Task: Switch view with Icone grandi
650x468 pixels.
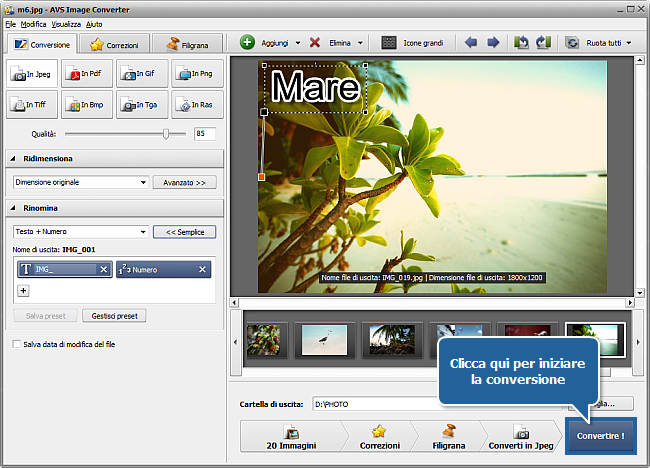Action: click(x=412, y=43)
